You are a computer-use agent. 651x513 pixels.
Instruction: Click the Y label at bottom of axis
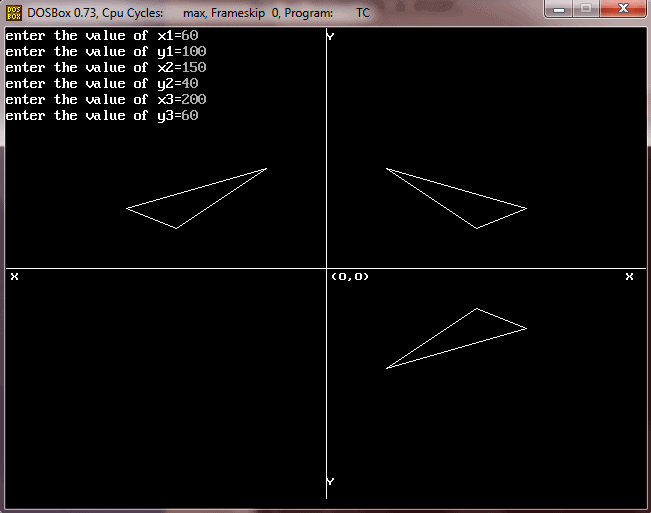[x=330, y=482]
